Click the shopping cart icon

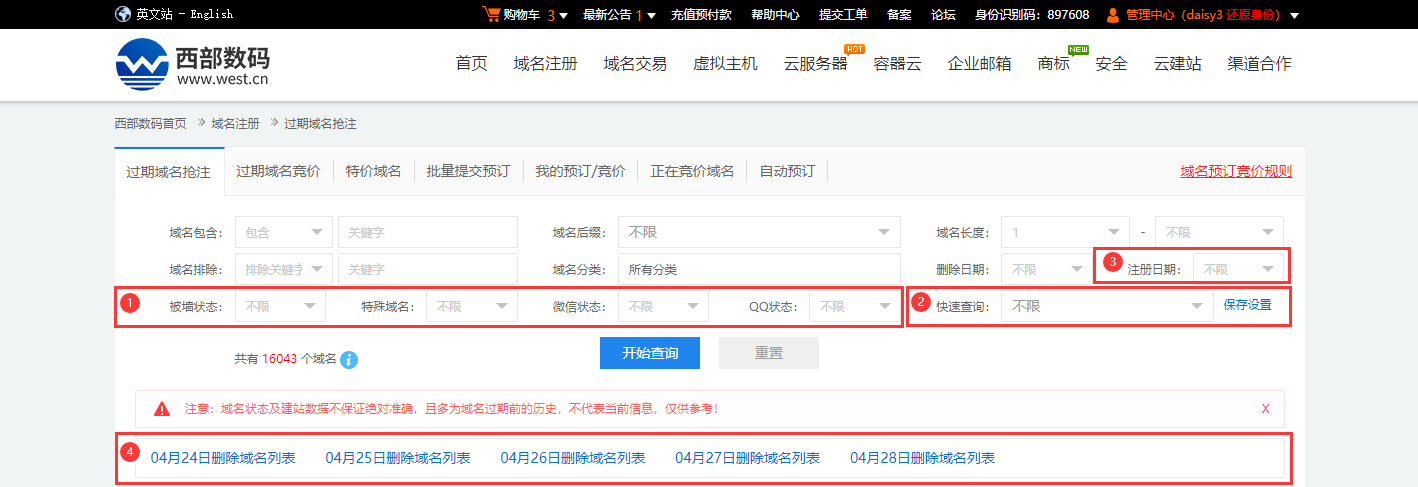pos(491,14)
